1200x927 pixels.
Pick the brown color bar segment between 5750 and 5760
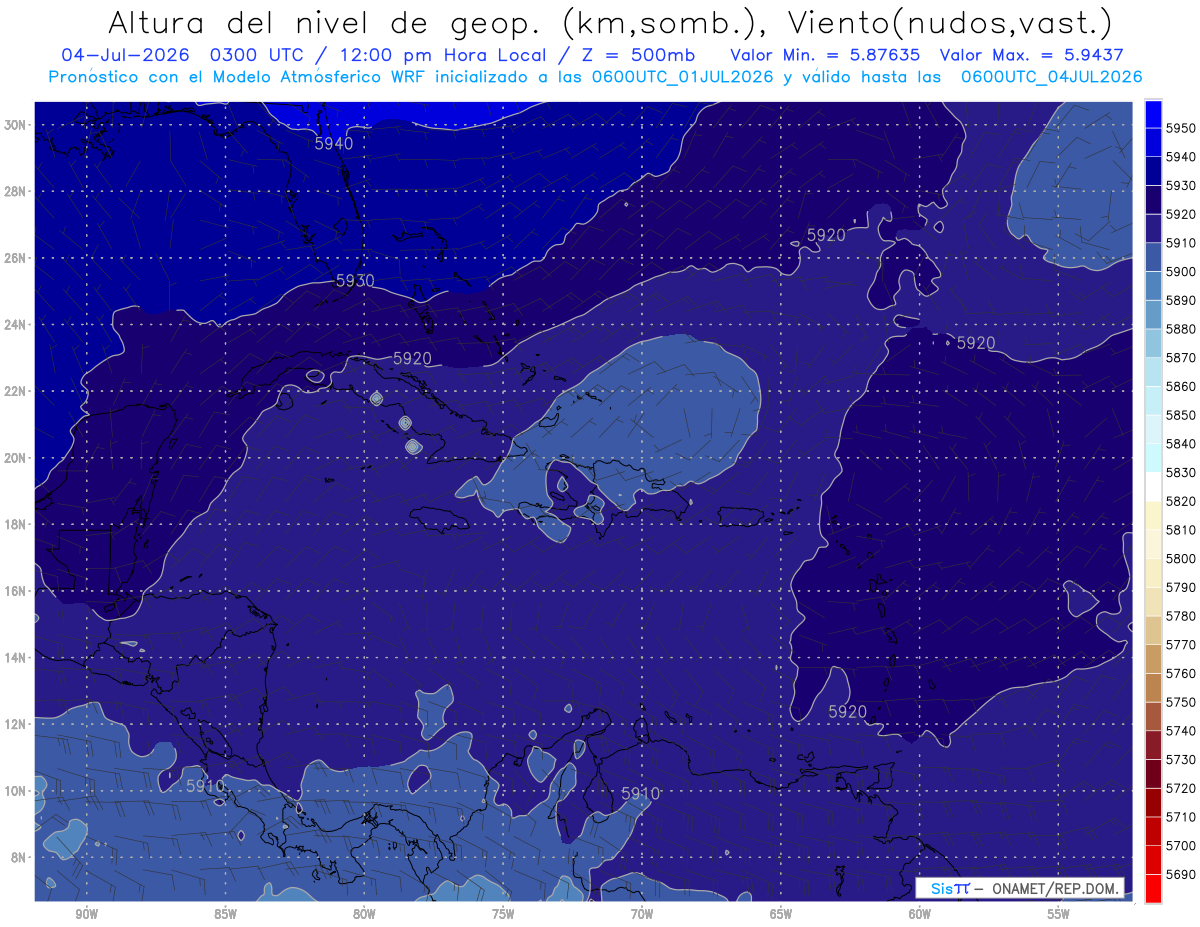pyautogui.click(x=1153, y=688)
